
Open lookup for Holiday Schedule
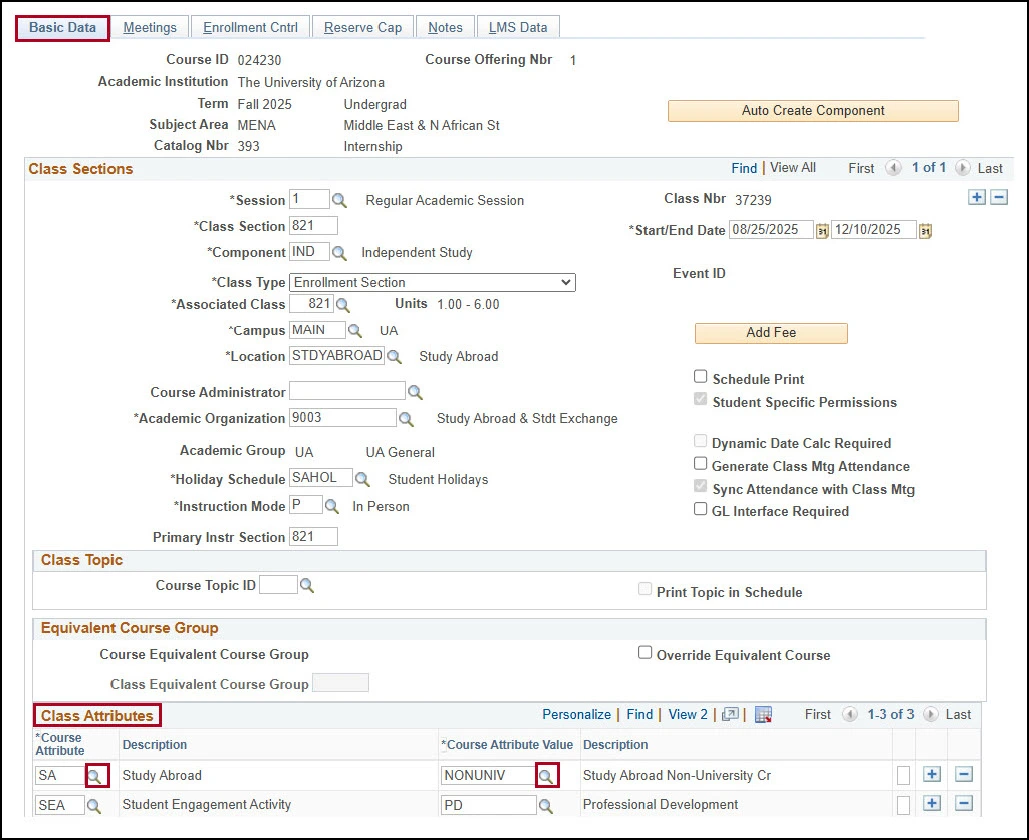[x=362, y=479]
